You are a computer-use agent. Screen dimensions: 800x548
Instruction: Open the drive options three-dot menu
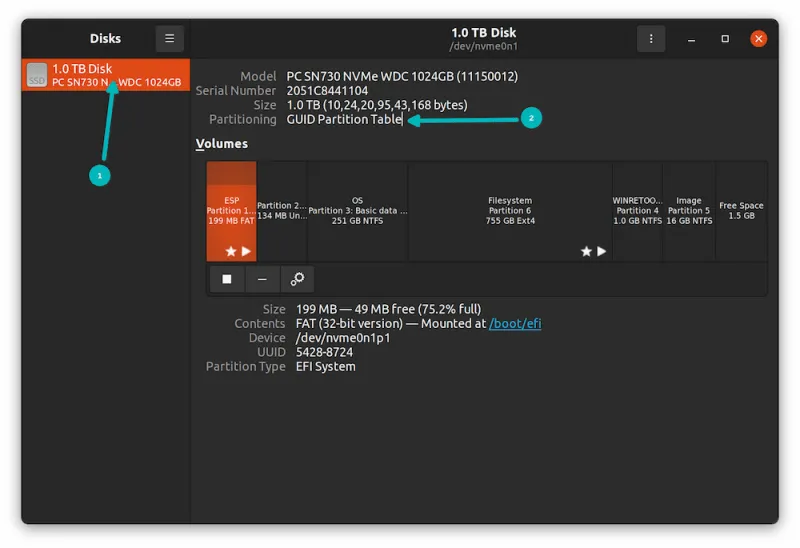pos(651,39)
